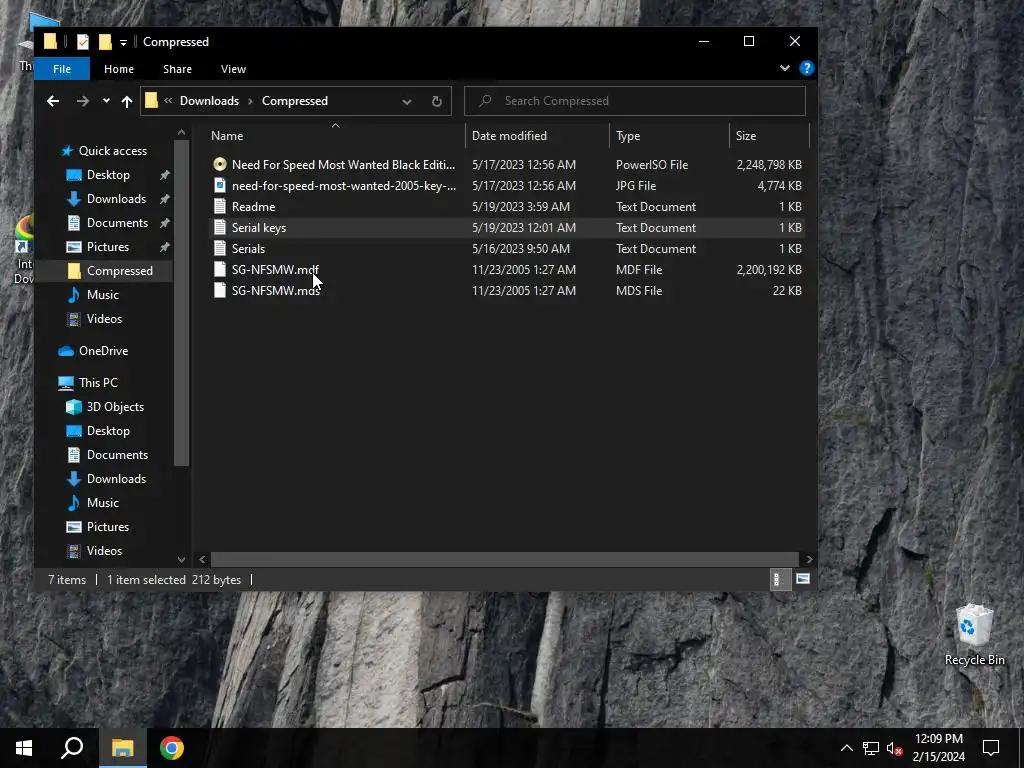The height and width of the screenshot is (768, 1024).
Task: Open pinned Pictures under Quick access
Action: [x=108, y=247]
